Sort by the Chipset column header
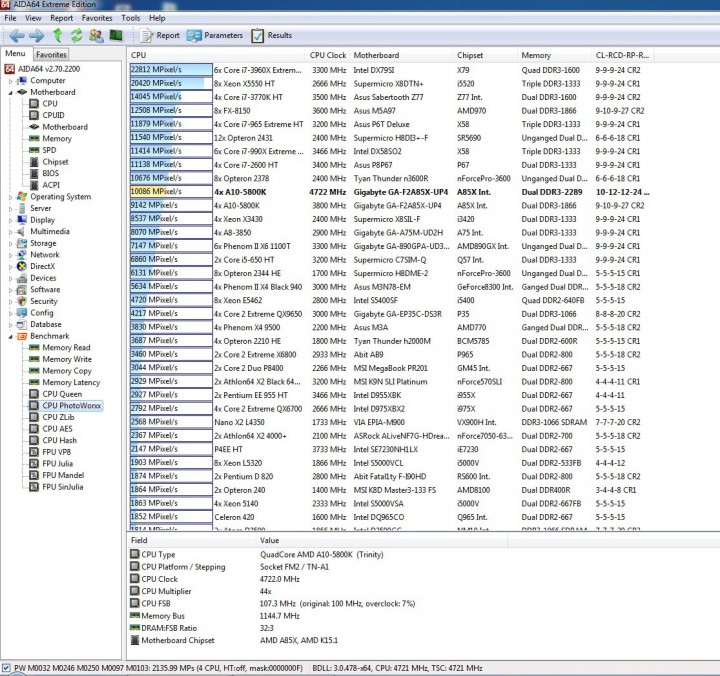720x676 pixels. pos(485,55)
